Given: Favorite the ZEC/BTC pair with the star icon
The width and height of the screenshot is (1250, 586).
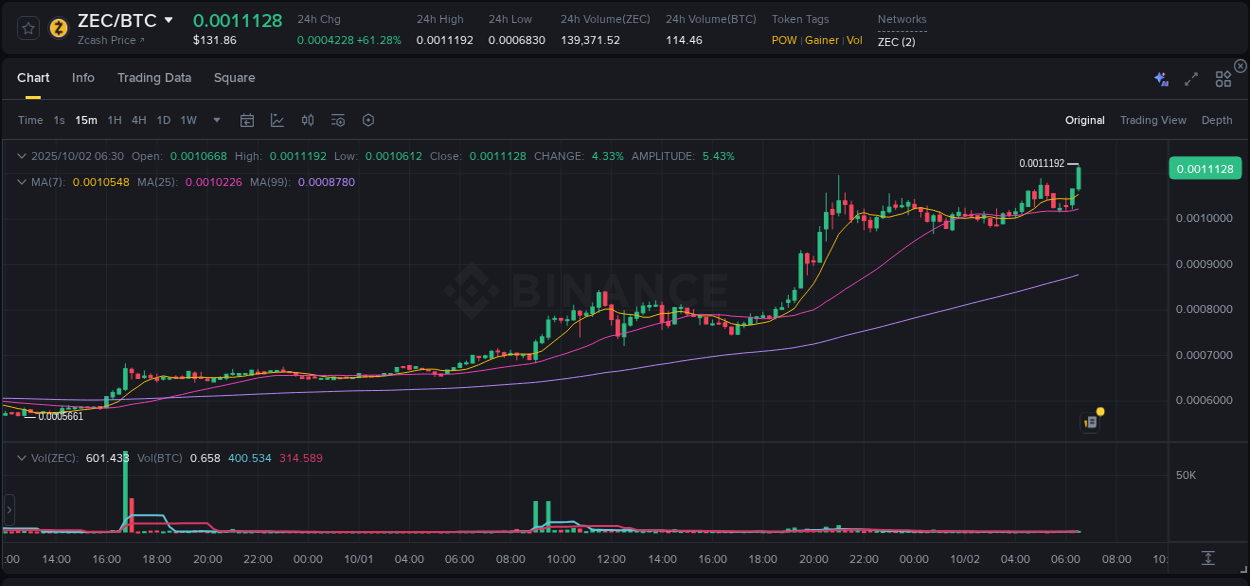Looking at the screenshot, I should coord(27,27).
